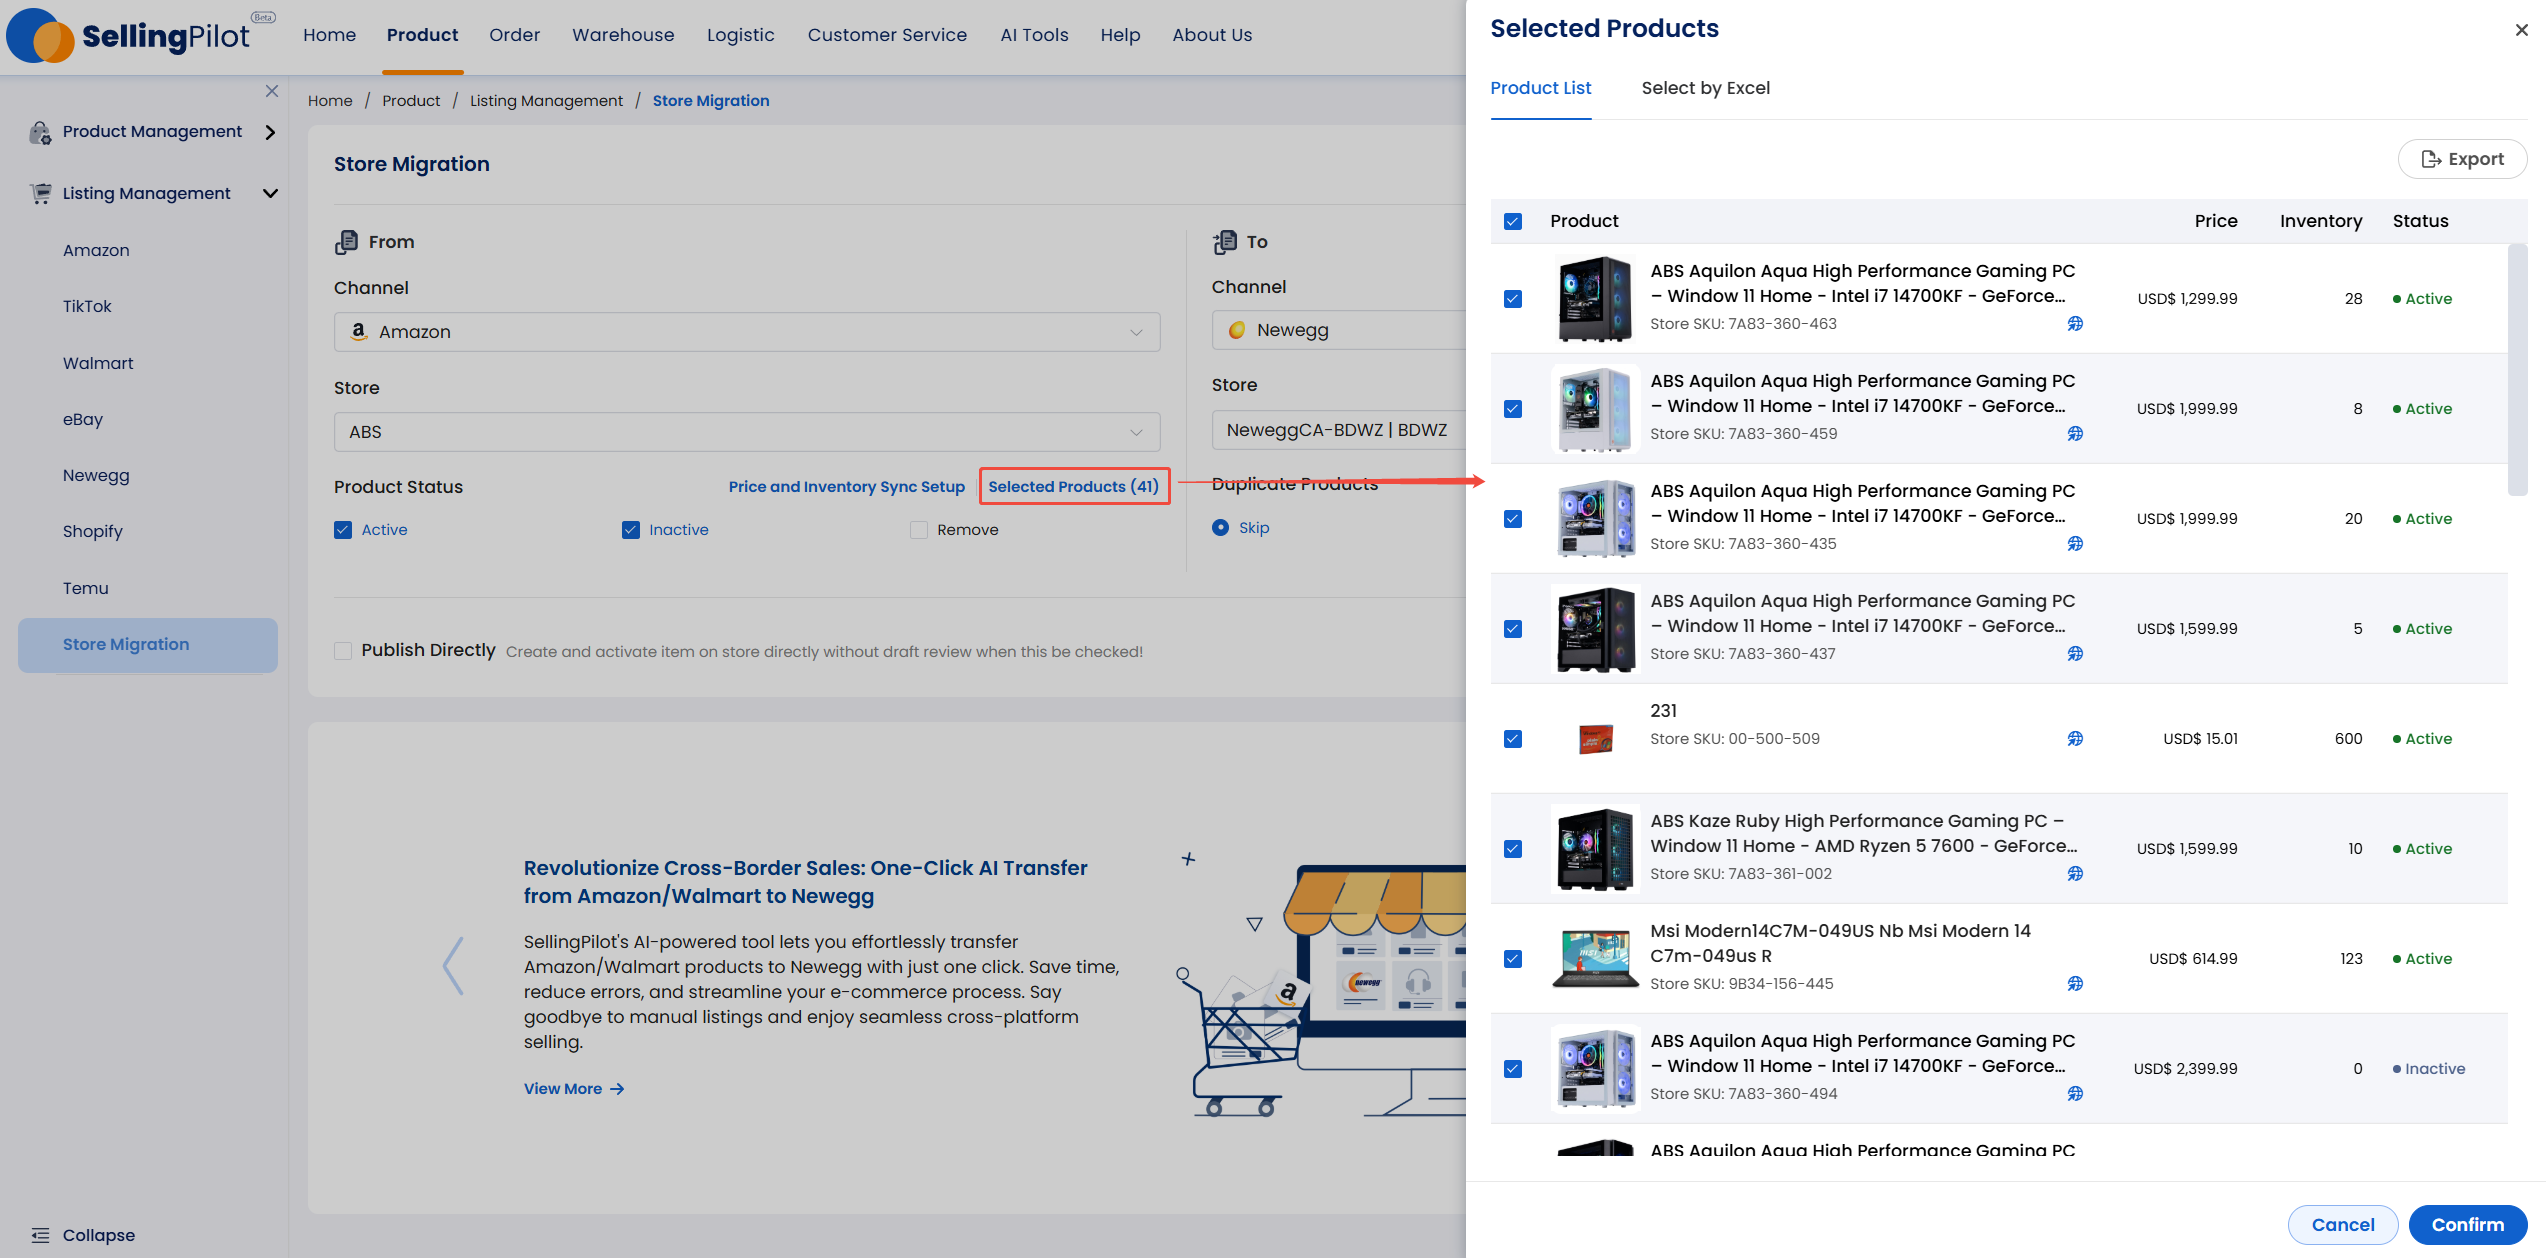This screenshot has width=2546, height=1258.
Task: Click the Export button
Action: (2462, 159)
